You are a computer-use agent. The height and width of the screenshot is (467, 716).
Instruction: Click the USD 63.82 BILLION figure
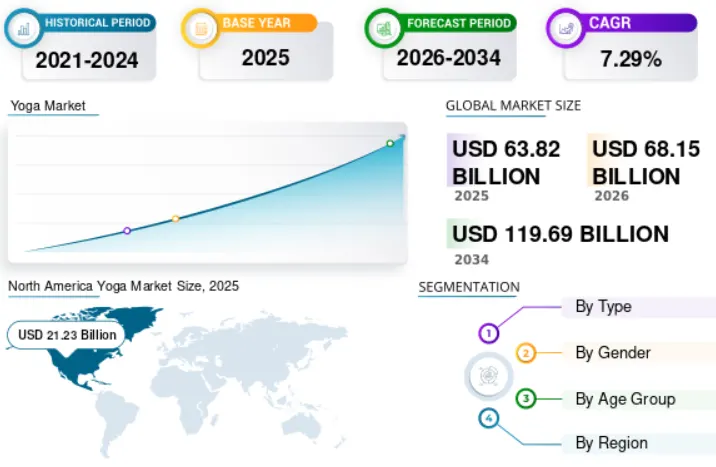click(506, 163)
